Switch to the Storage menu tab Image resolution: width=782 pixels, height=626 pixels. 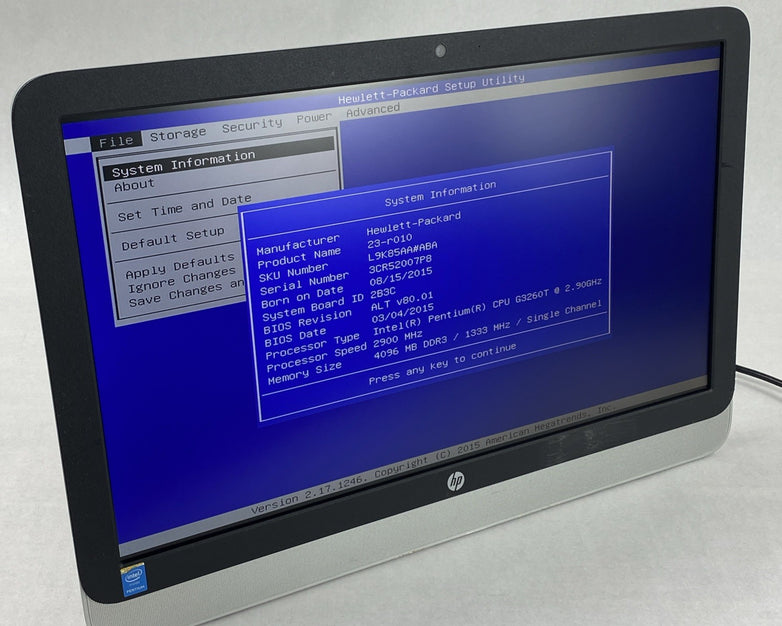coord(178,134)
